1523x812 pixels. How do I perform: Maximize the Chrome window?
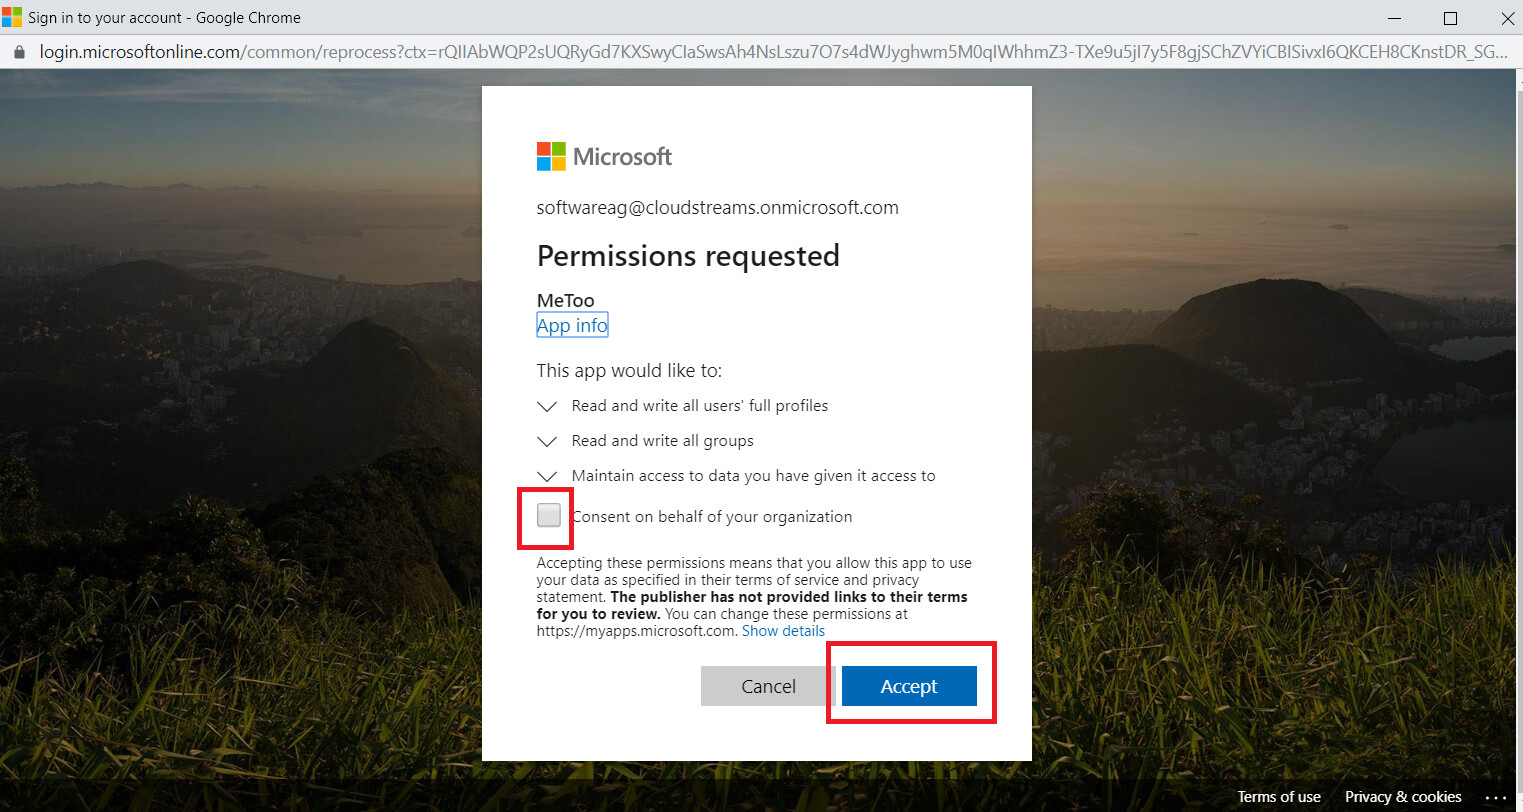pos(1450,18)
